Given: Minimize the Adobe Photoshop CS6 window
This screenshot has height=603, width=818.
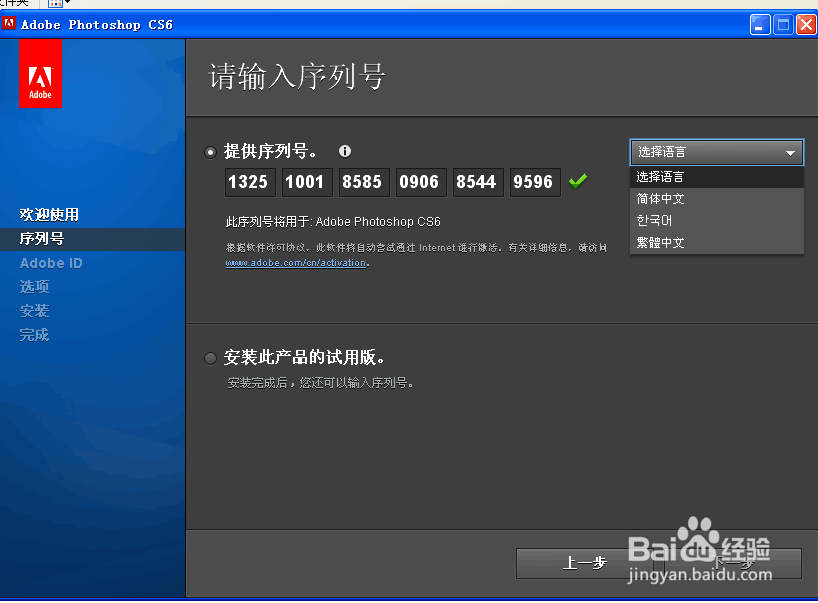Looking at the screenshot, I should pos(760,25).
